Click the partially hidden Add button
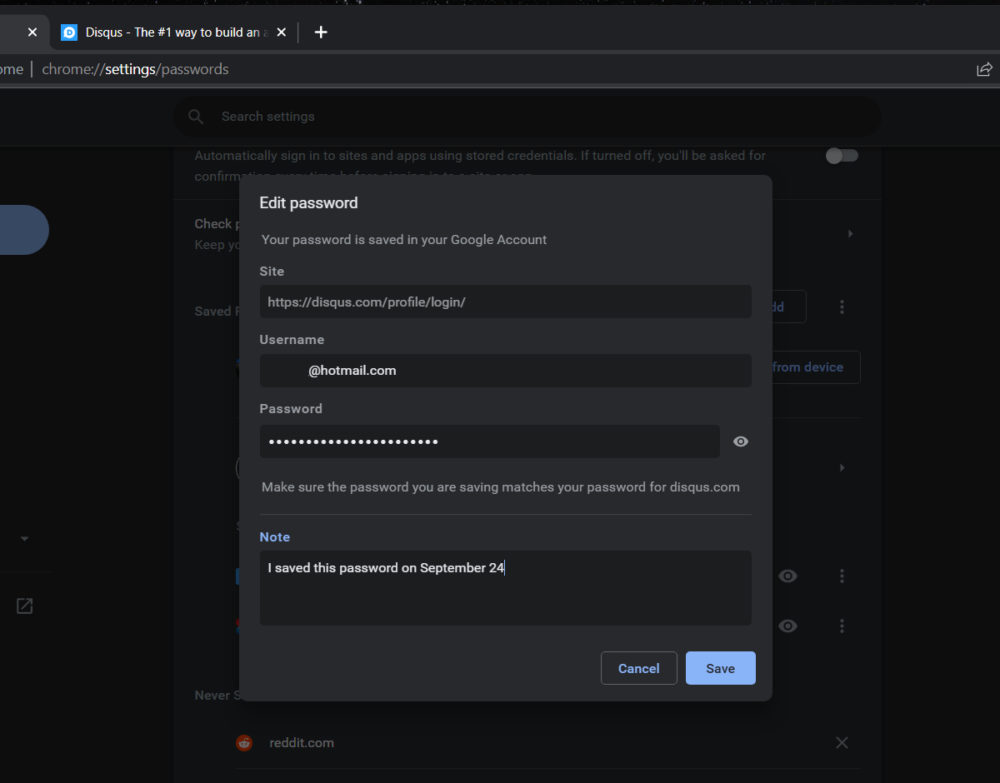Image resolution: width=1000 pixels, height=783 pixels. click(789, 307)
